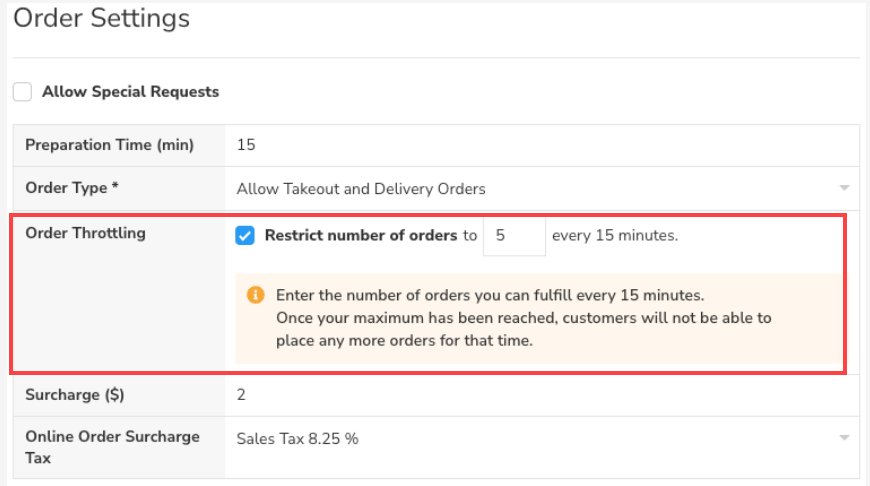870x486 pixels.
Task: Open the Order Type dropdown arrow
Action: [844, 188]
